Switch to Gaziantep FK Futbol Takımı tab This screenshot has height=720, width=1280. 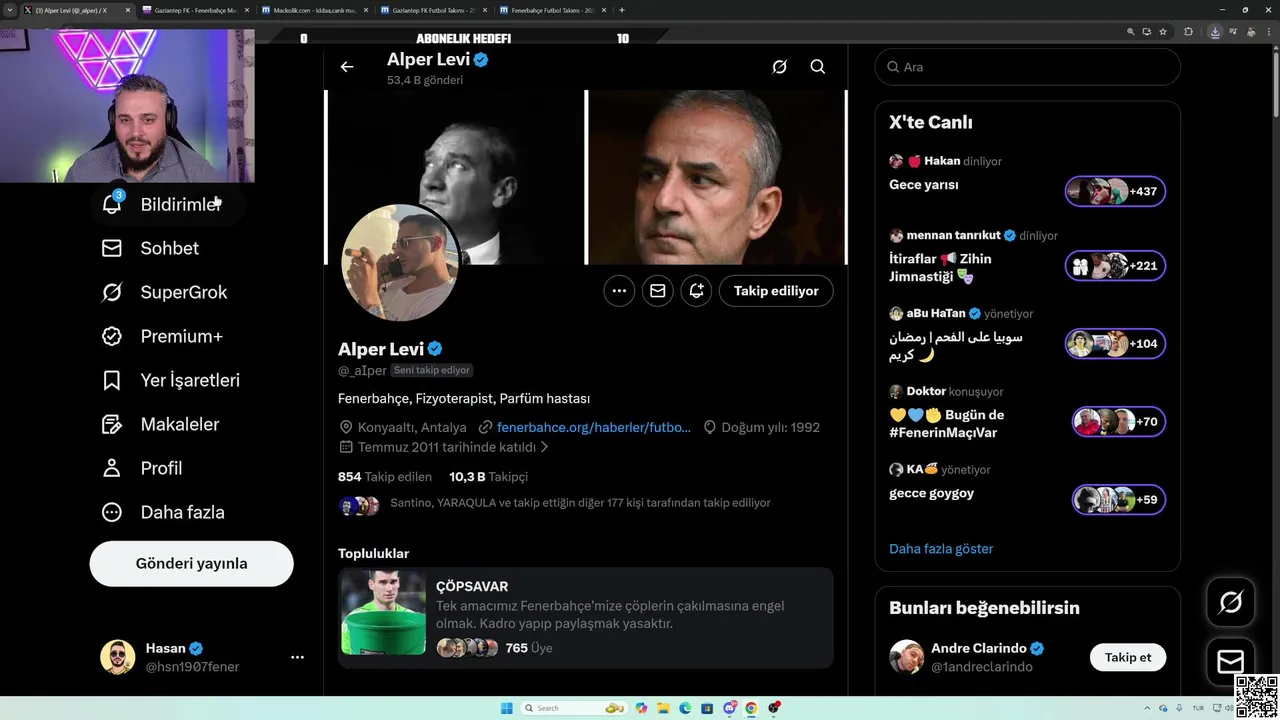[x=435, y=10]
